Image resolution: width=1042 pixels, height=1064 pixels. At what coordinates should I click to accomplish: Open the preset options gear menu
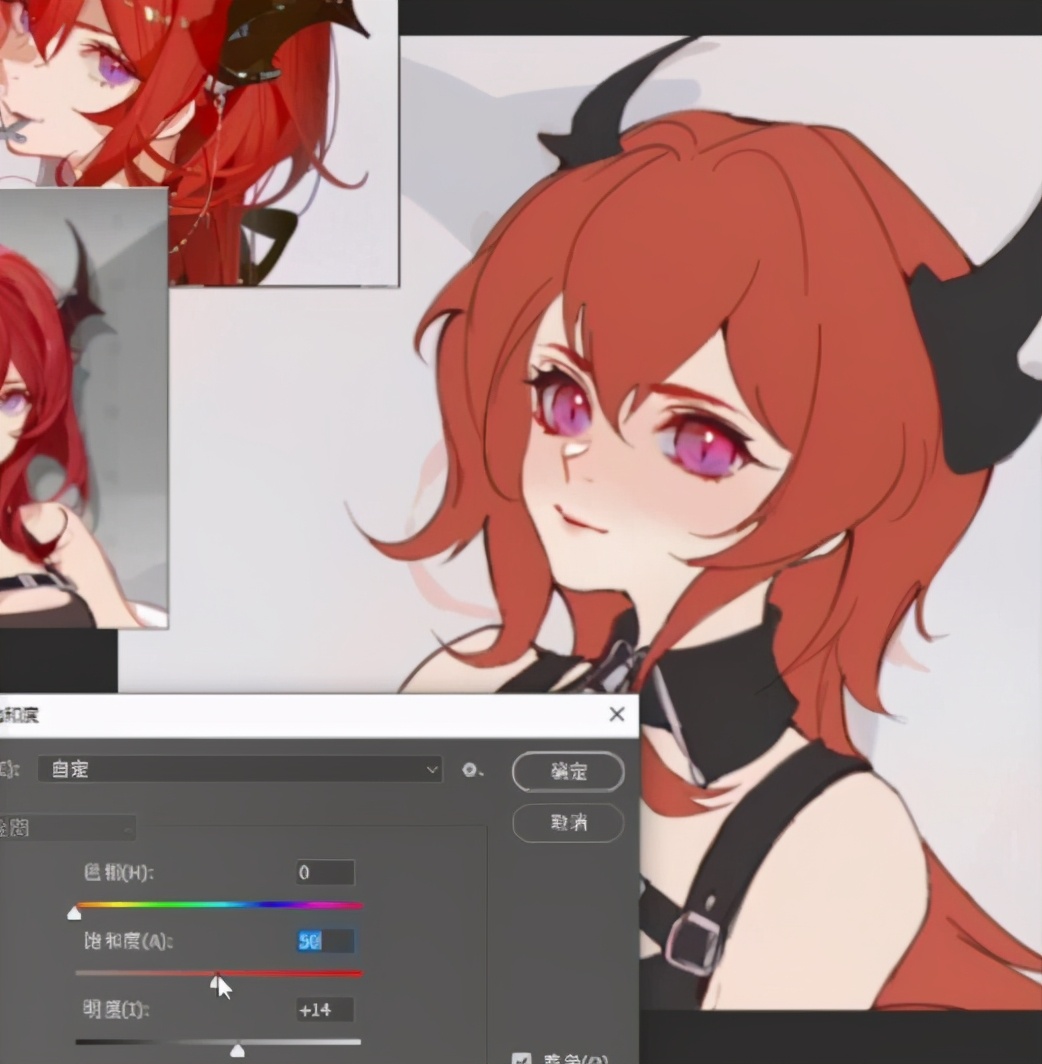point(471,770)
